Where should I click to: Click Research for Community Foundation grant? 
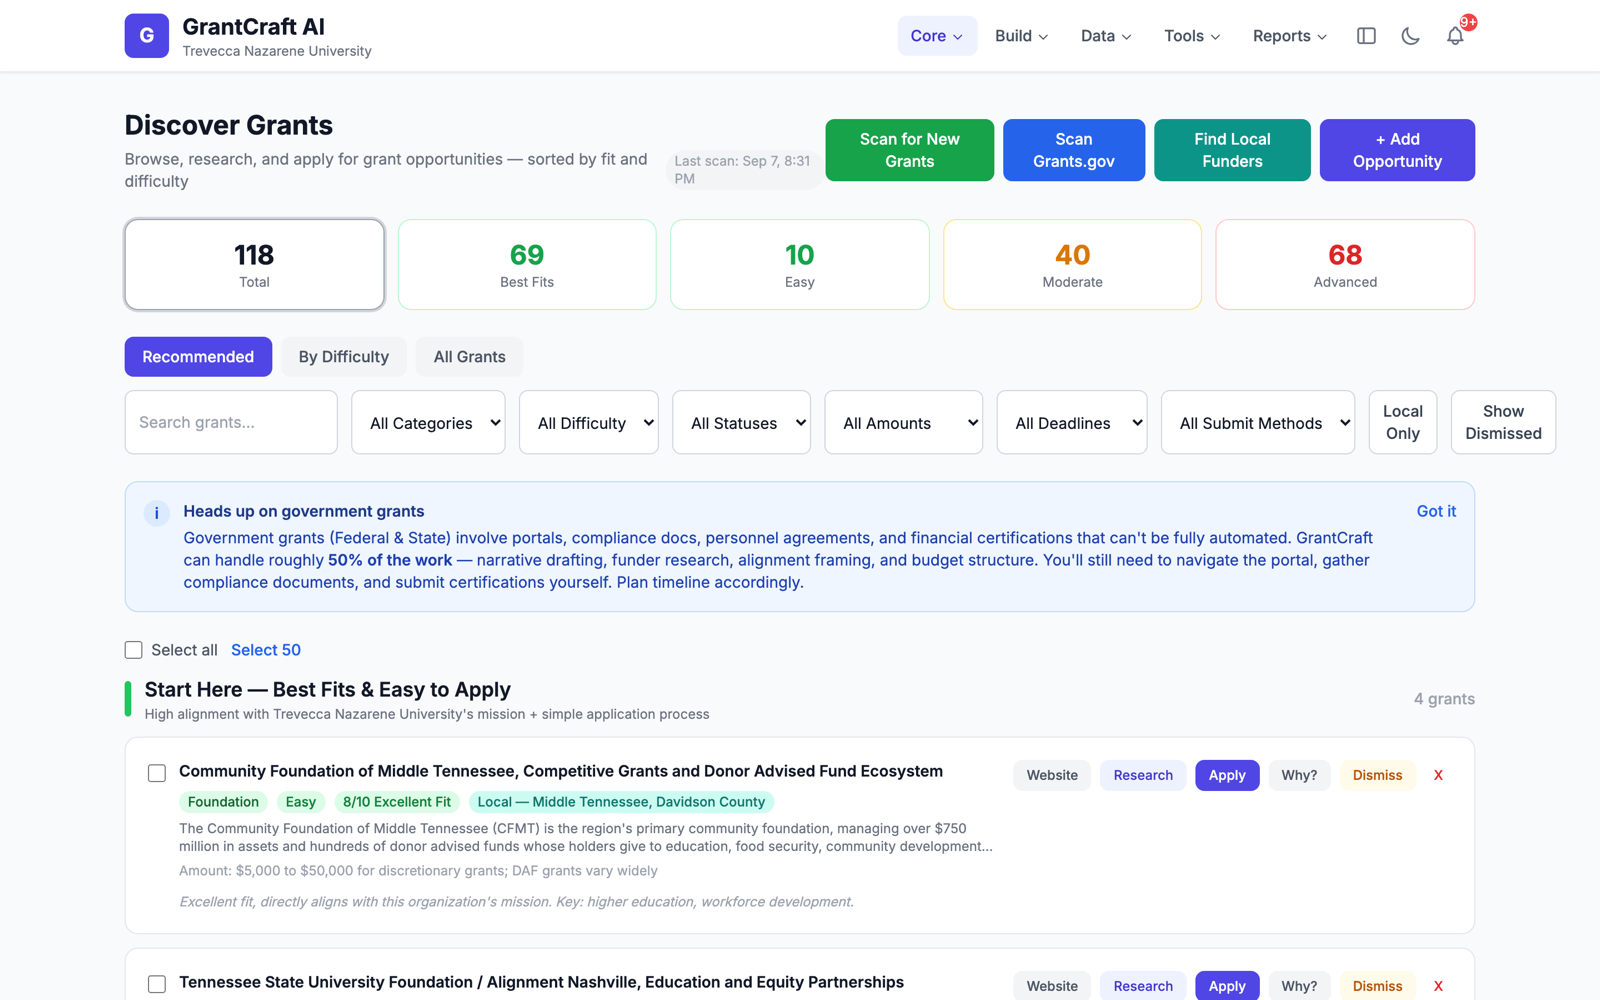pos(1143,775)
